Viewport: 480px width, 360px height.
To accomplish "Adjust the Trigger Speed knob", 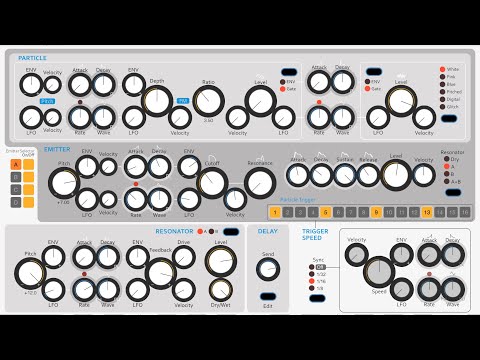I will pos(379,272).
